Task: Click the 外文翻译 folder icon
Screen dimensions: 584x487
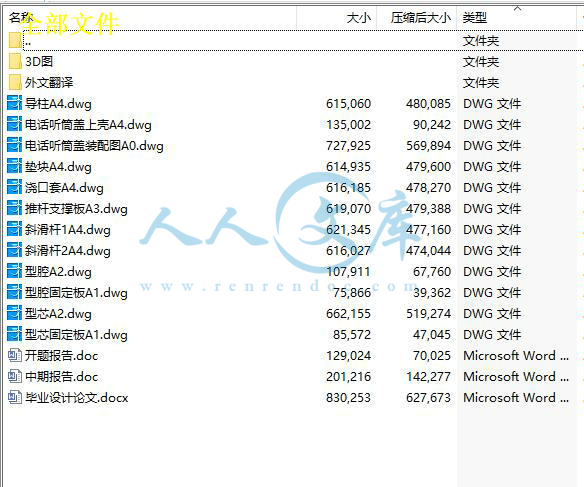Action: coord(15,82)
